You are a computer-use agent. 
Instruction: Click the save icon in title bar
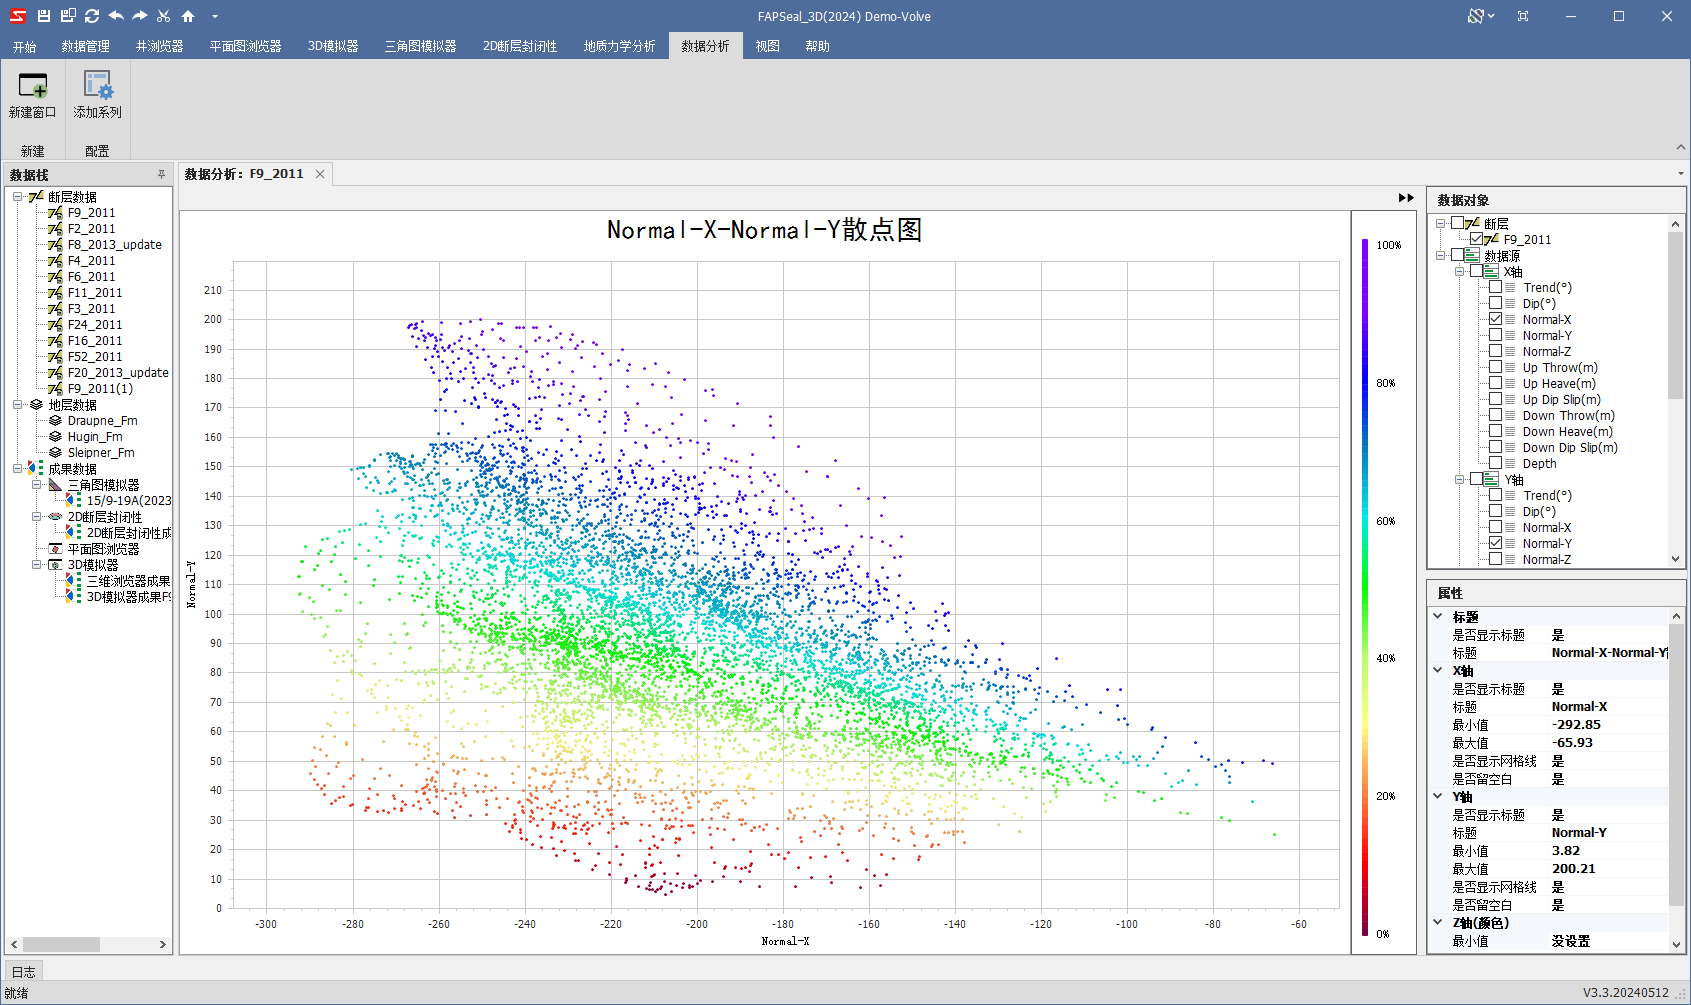43,16
